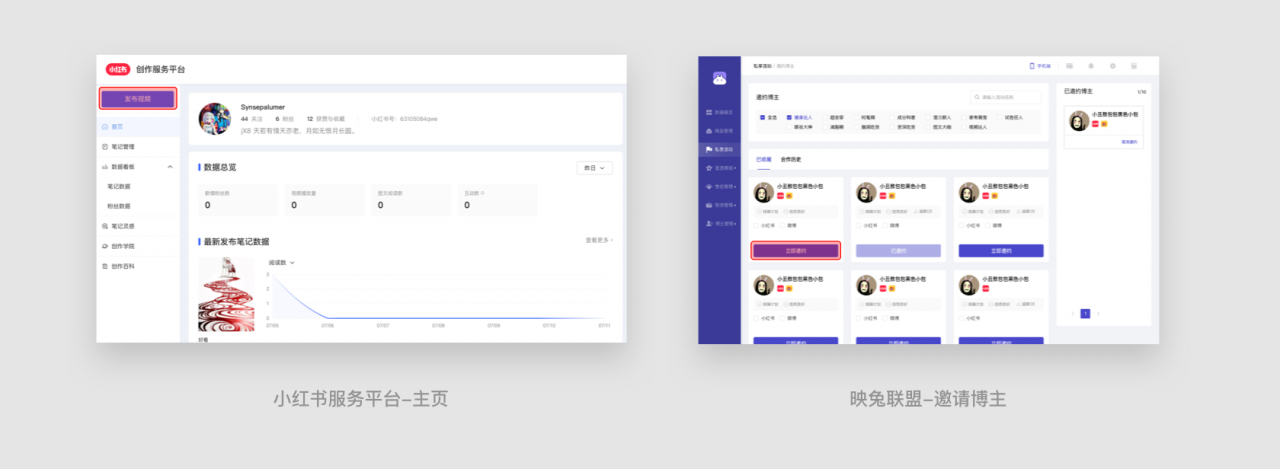Click the 小红书 red logo
This screenshot has width=1280, height=469.
[119, 69]
